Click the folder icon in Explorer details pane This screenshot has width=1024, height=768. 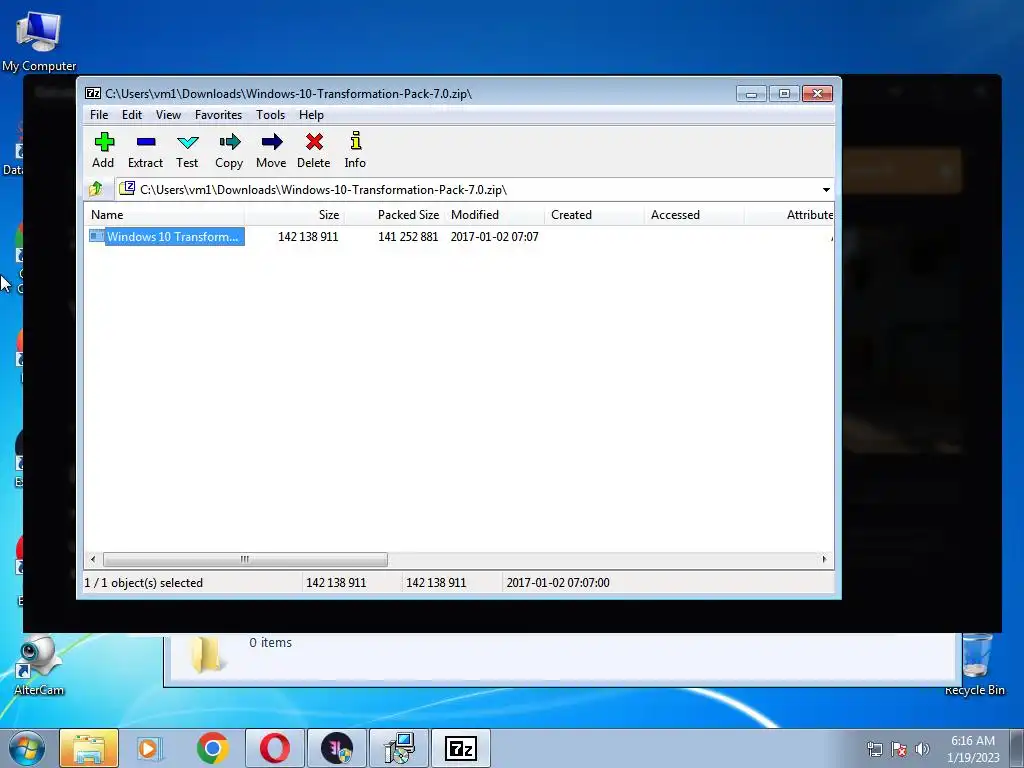[x=206, y=654]
